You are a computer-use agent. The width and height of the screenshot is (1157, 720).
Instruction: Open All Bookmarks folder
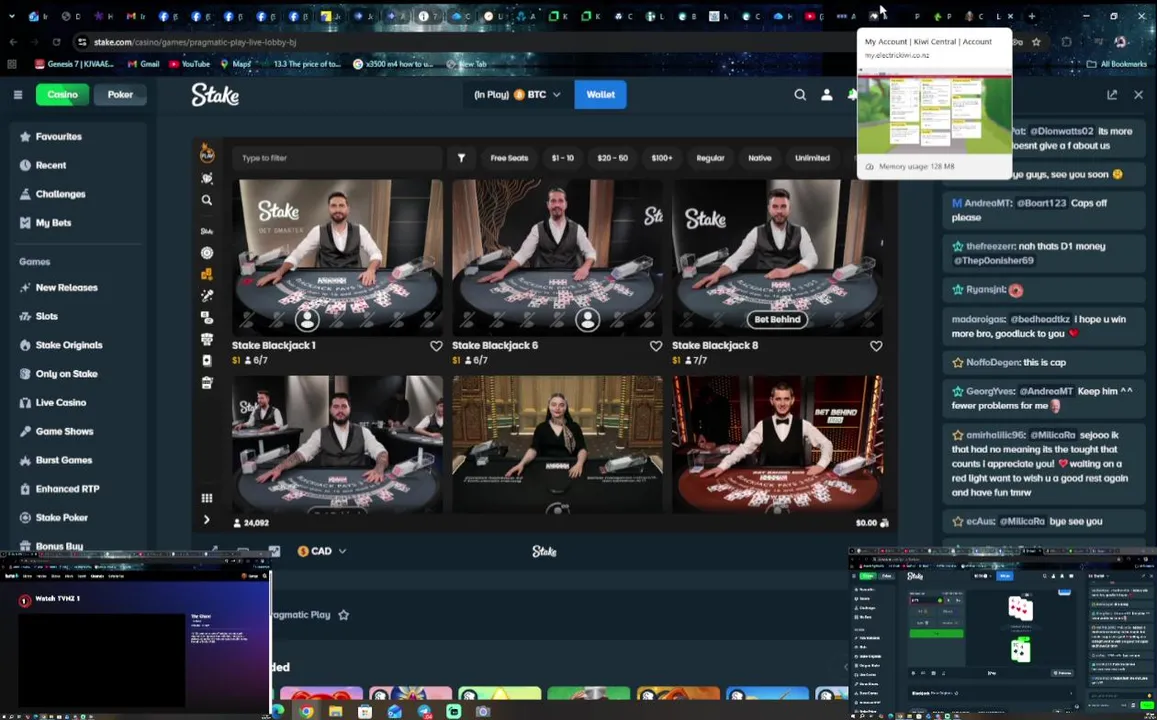click(x=1116, y=64)
